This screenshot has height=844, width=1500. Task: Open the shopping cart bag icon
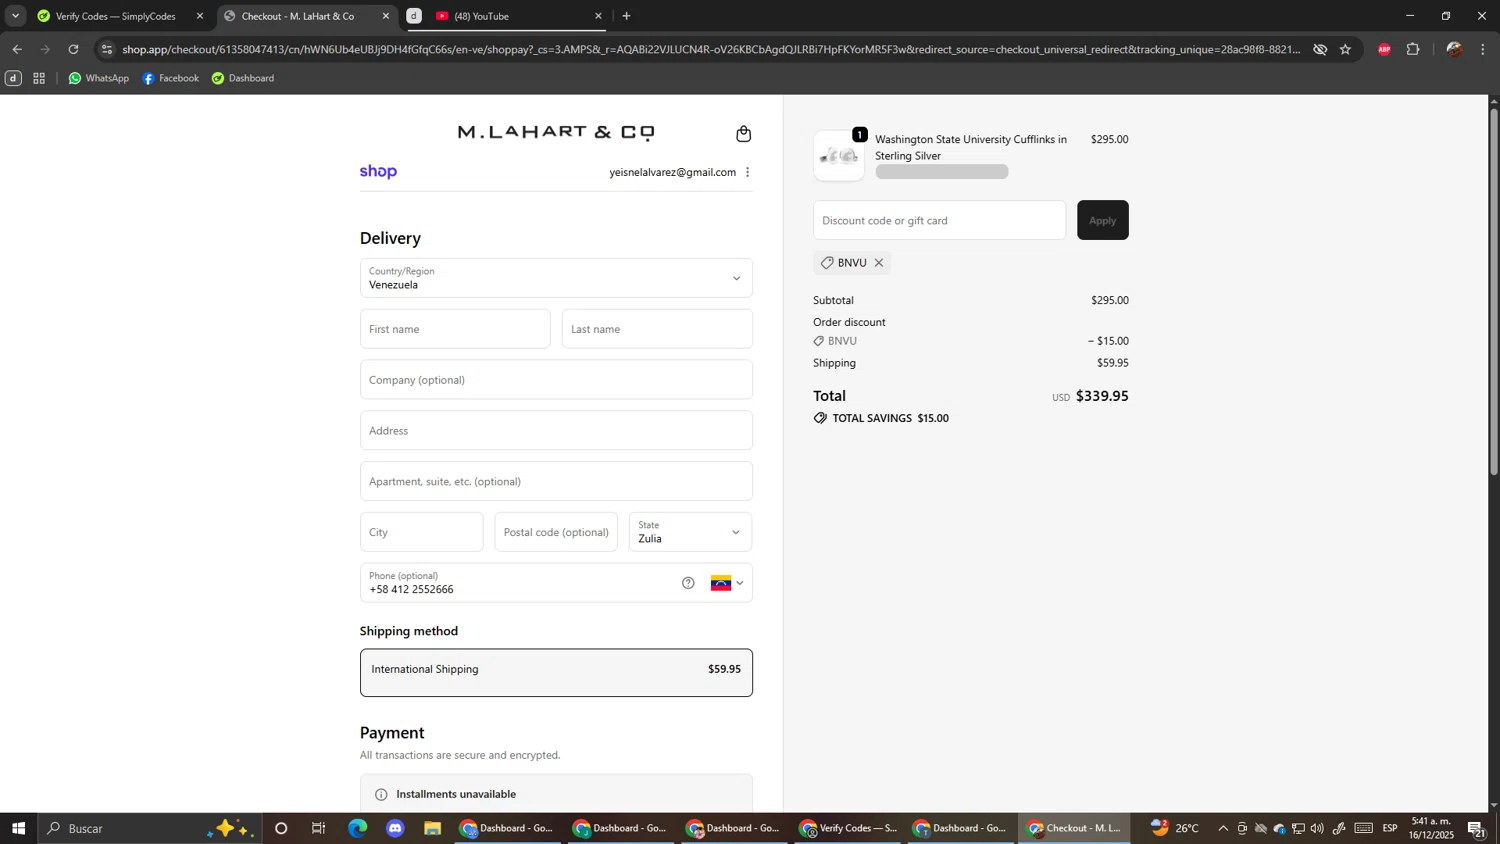[x=743, y=134]
